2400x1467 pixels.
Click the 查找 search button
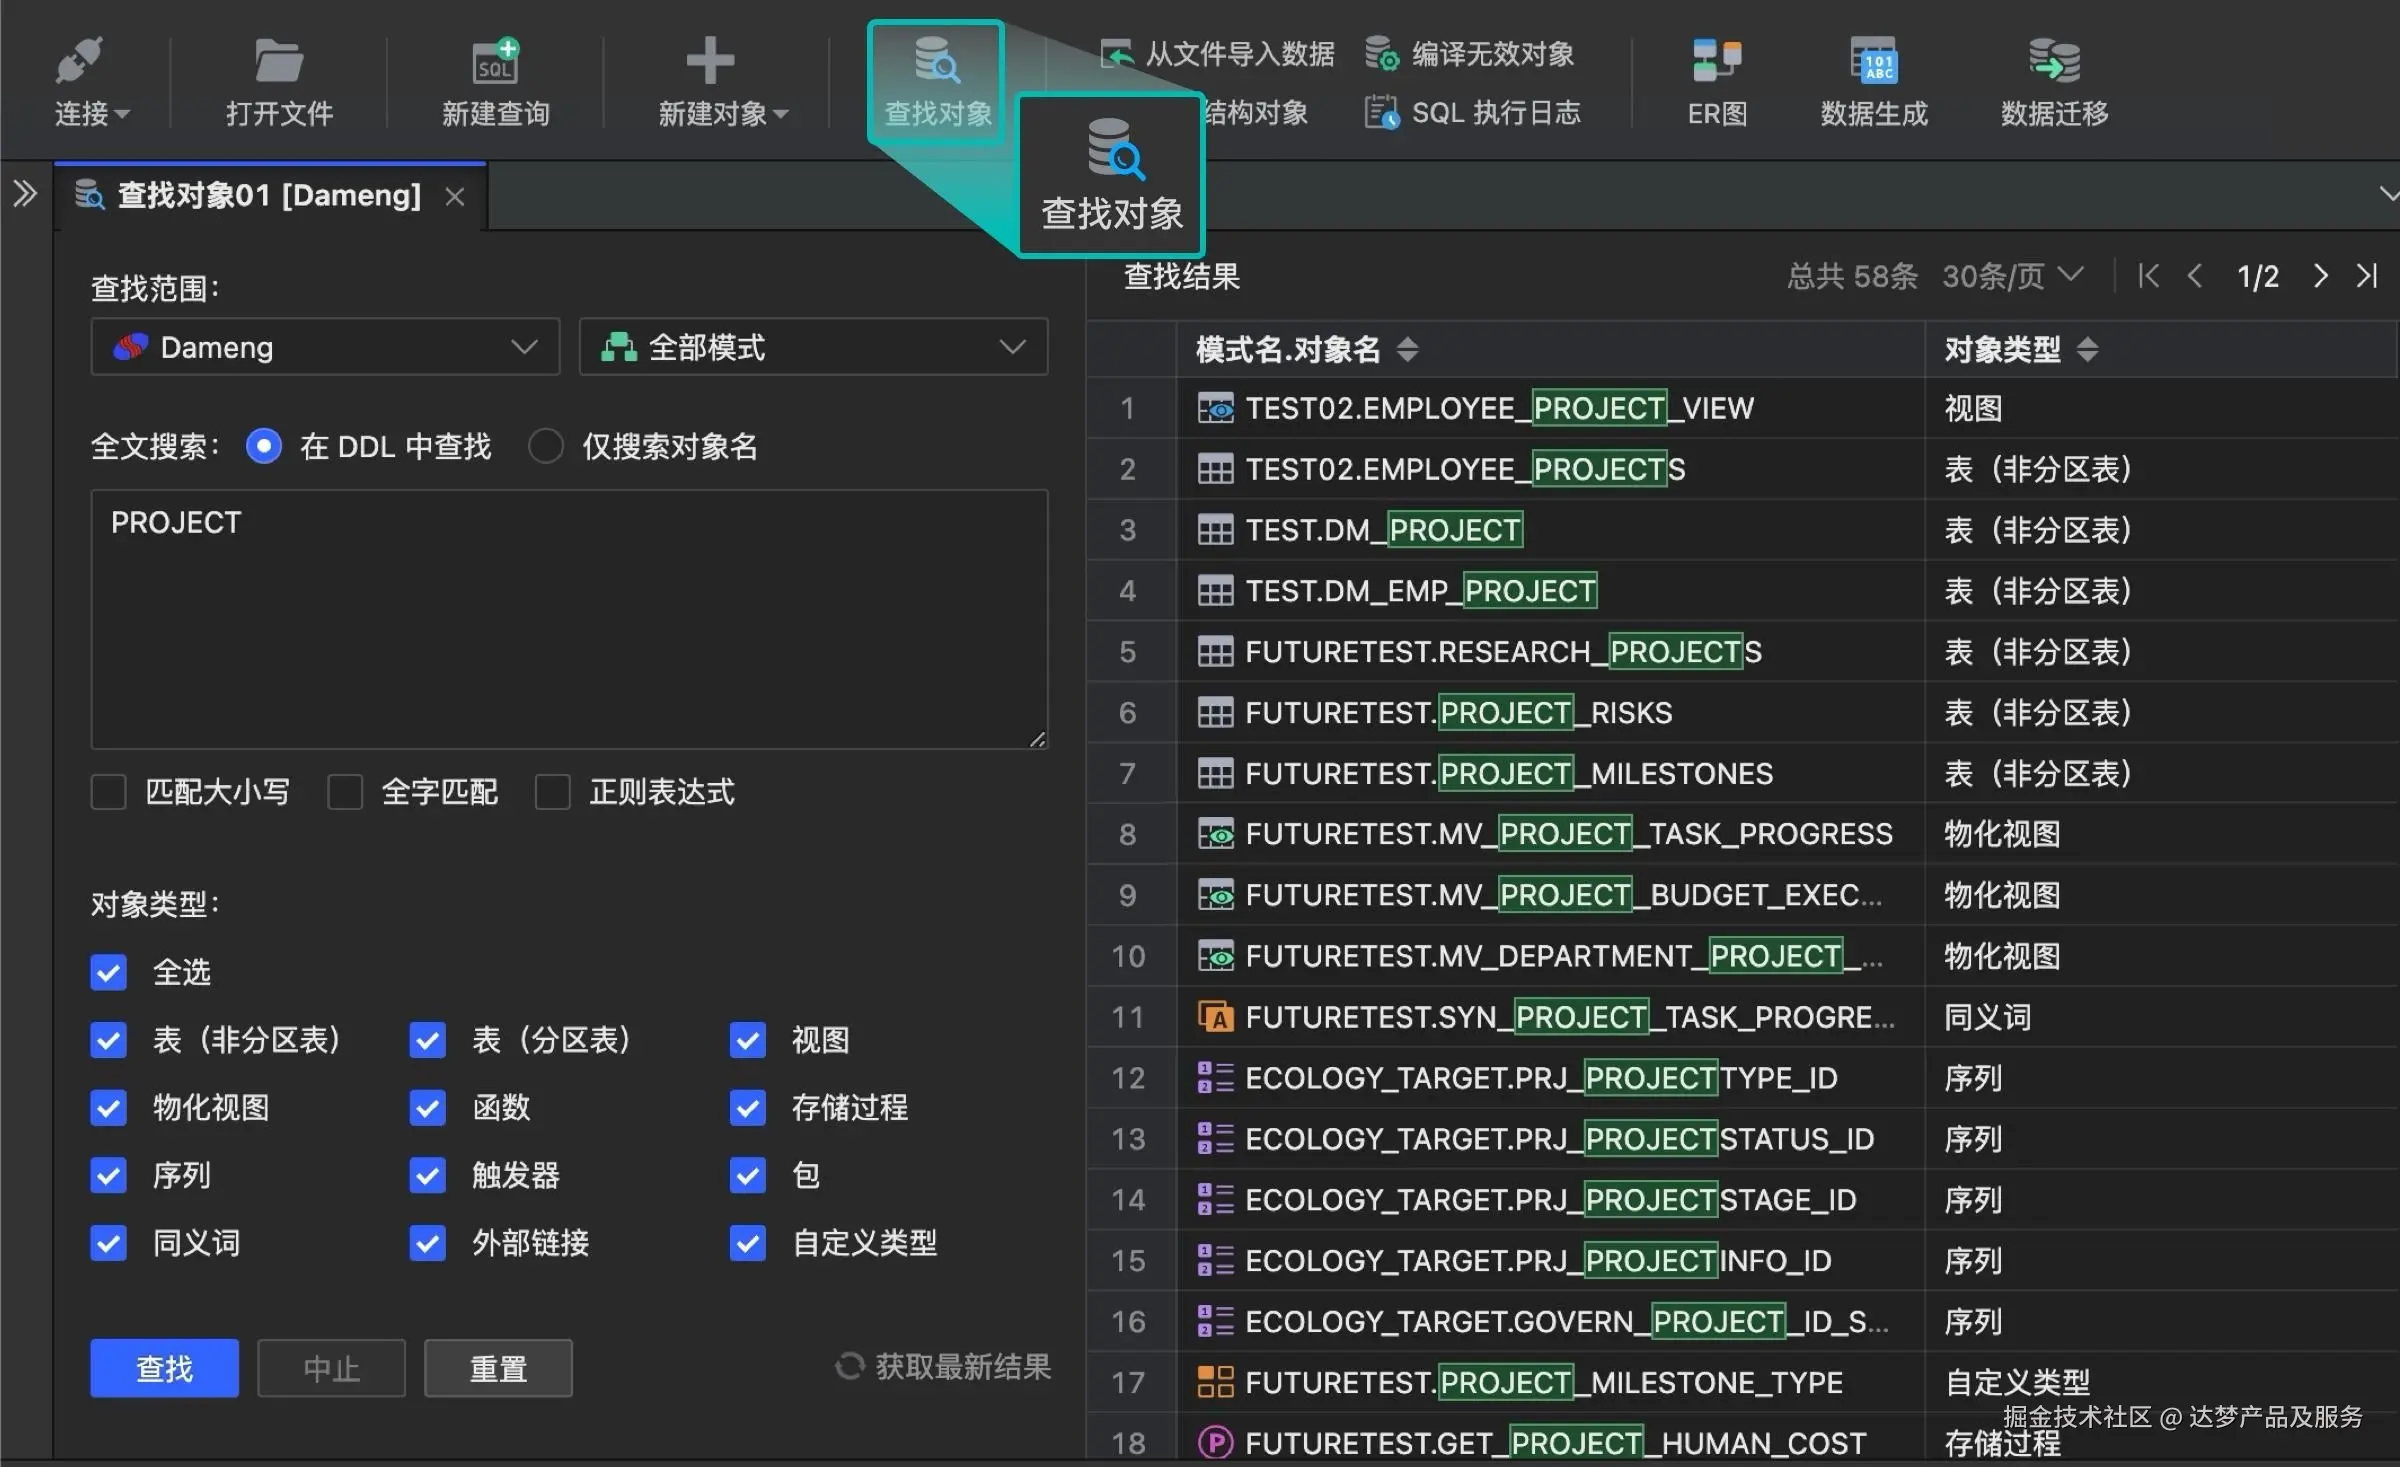point(163,1367)
